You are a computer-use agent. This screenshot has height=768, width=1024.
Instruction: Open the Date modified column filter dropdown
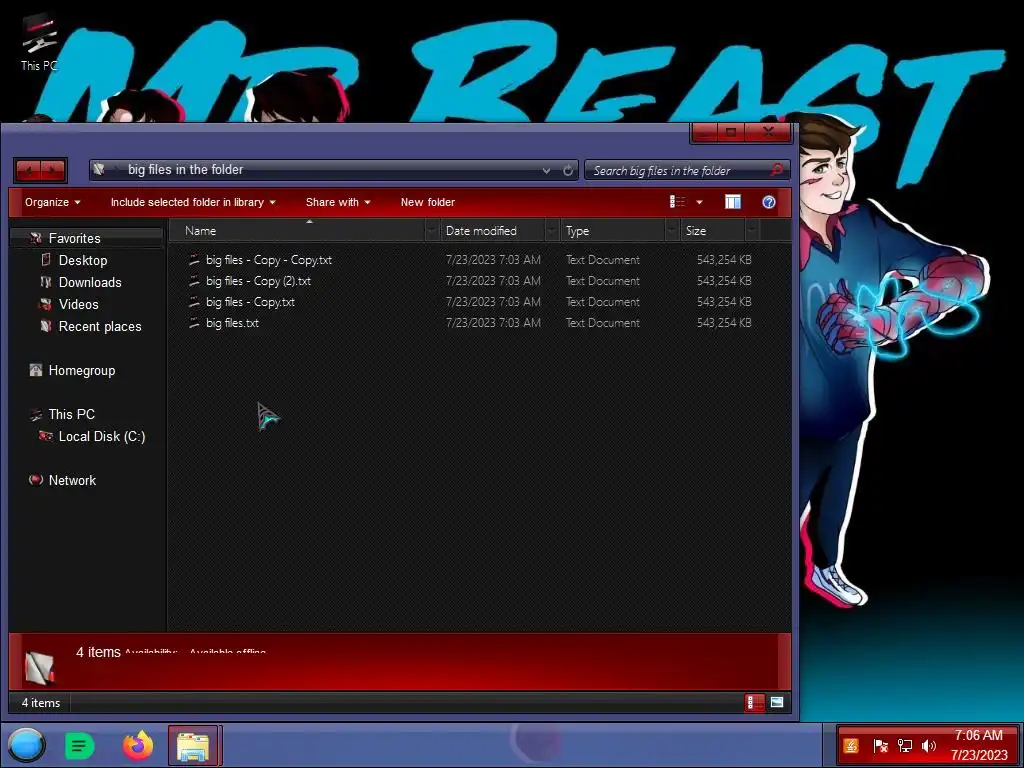coord(552,231)
